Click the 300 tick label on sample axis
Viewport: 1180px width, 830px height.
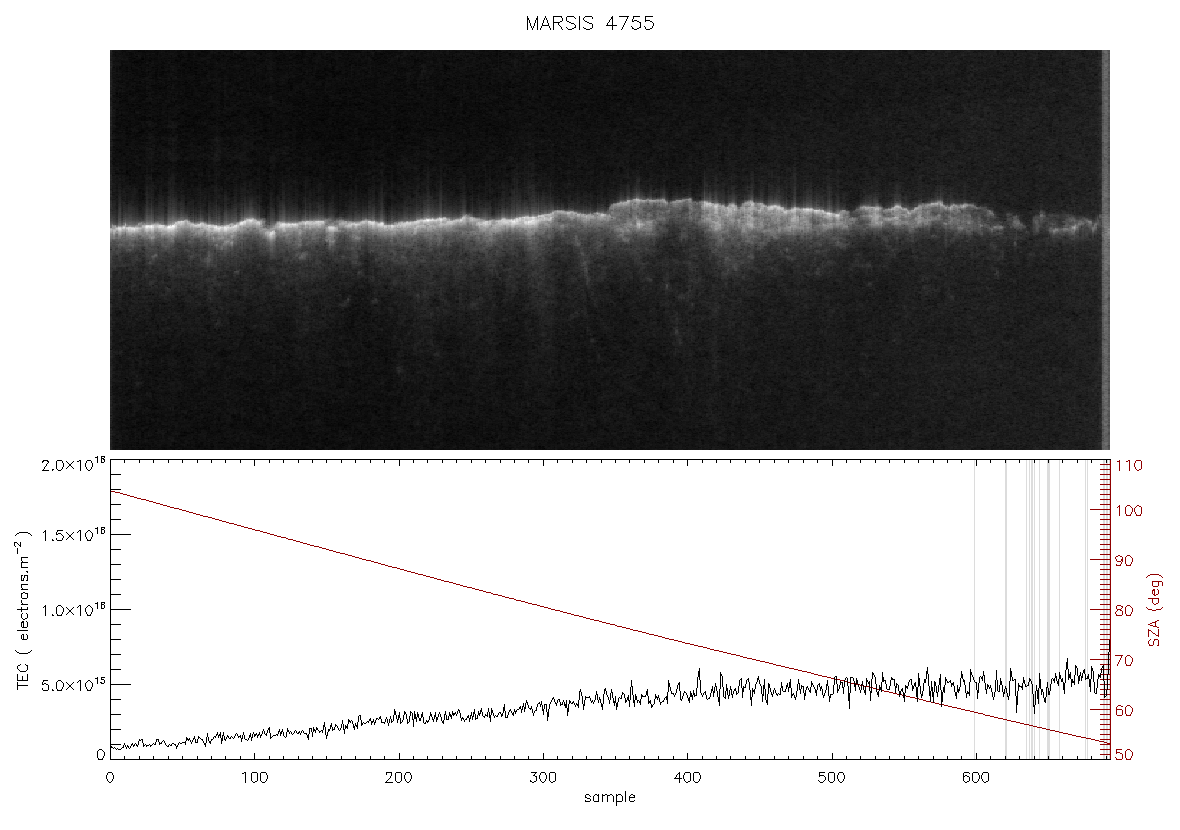[x=543, y=778]
